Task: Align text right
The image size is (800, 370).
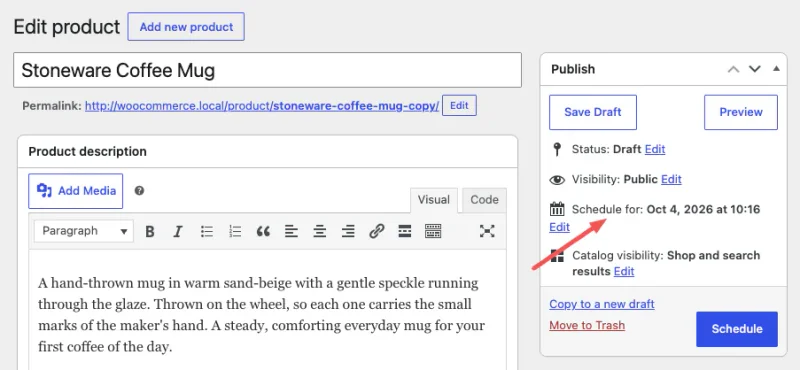Action: click(x=348, y=231)
